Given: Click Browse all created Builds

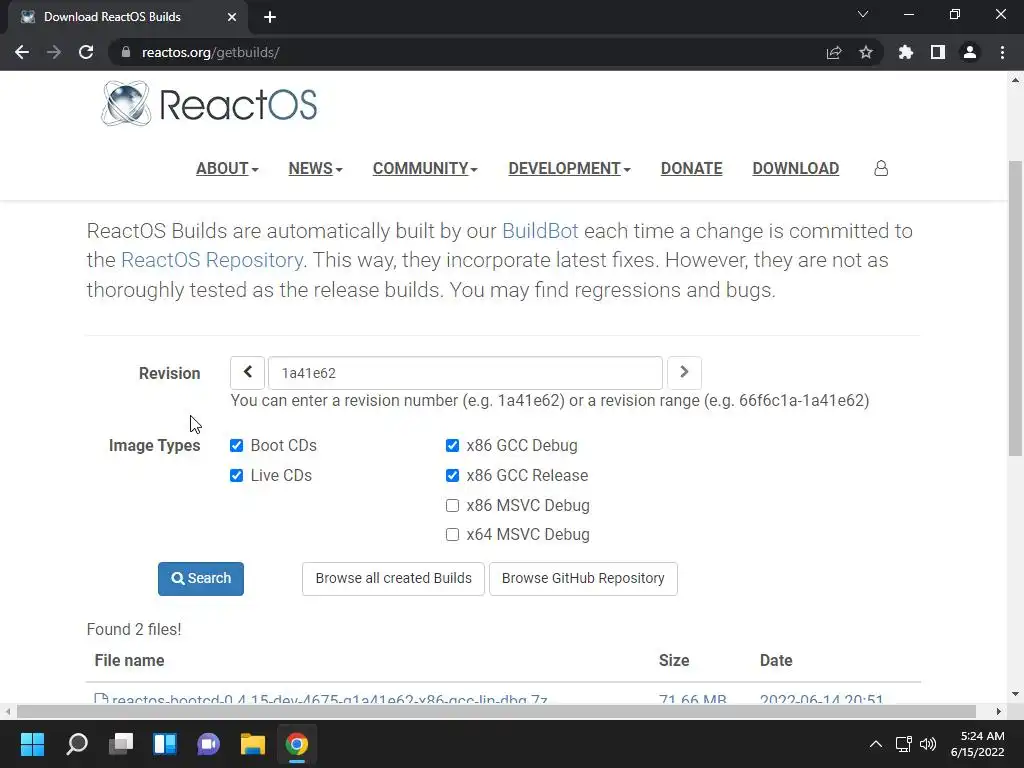Looking at the screenshot, I should [393, 579].
